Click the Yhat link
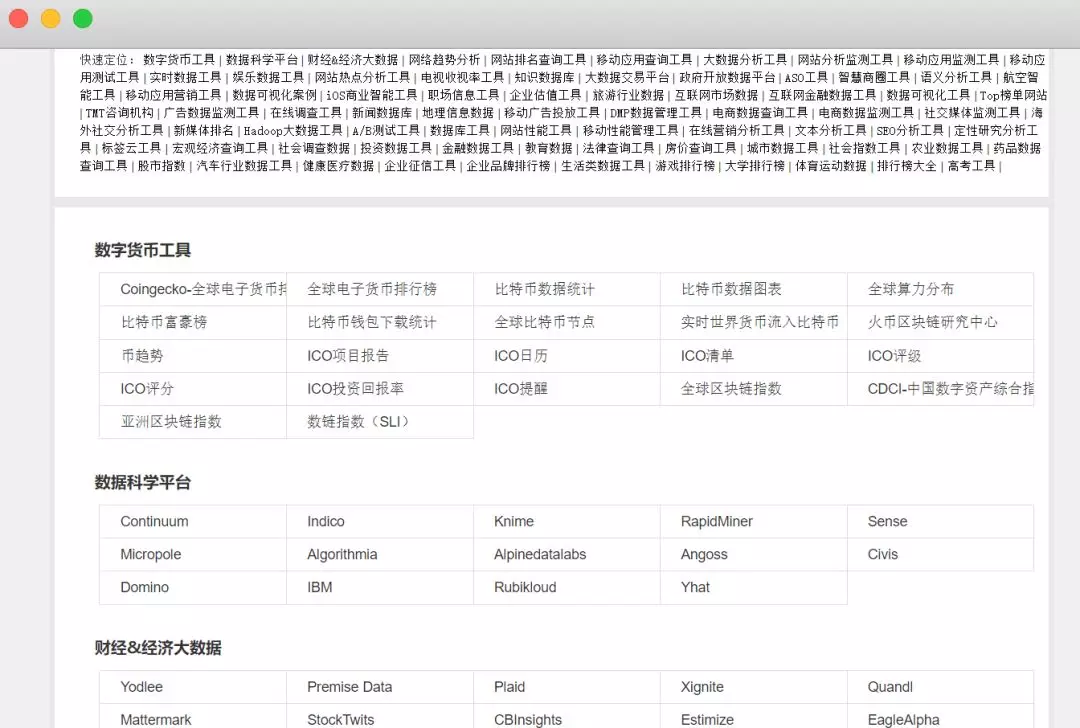This screenshot has height=728, width=1080. pyautogui.click(x=695, y=587)
